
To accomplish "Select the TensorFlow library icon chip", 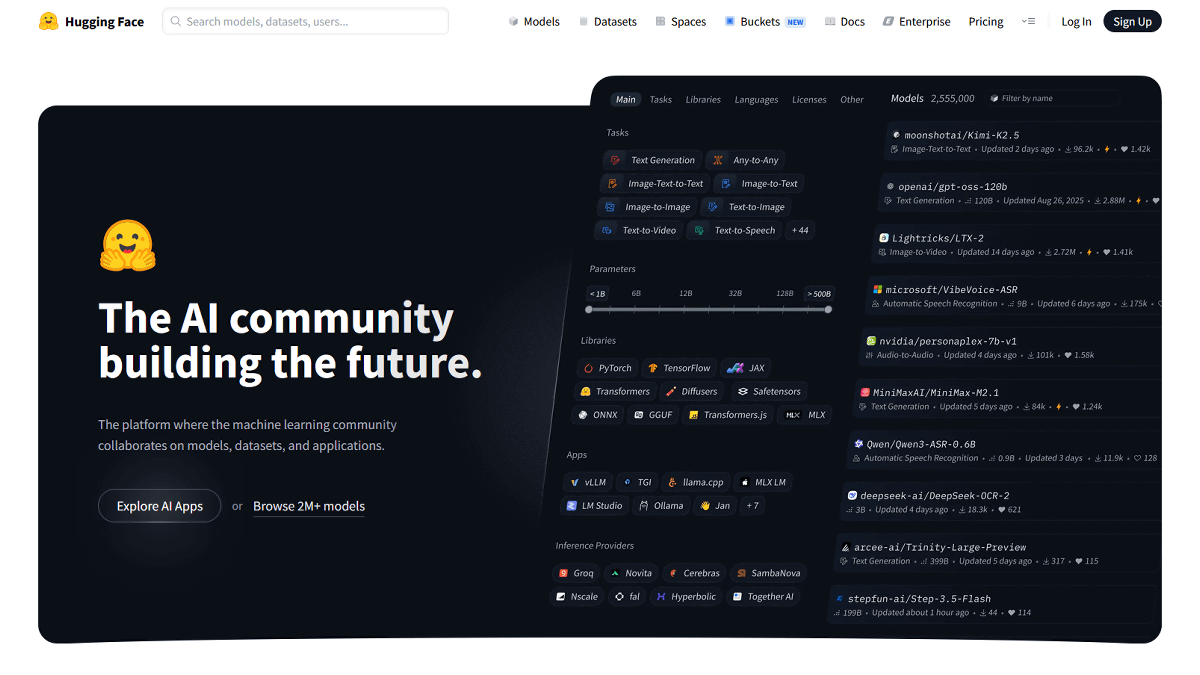I will tap(680, 368).
